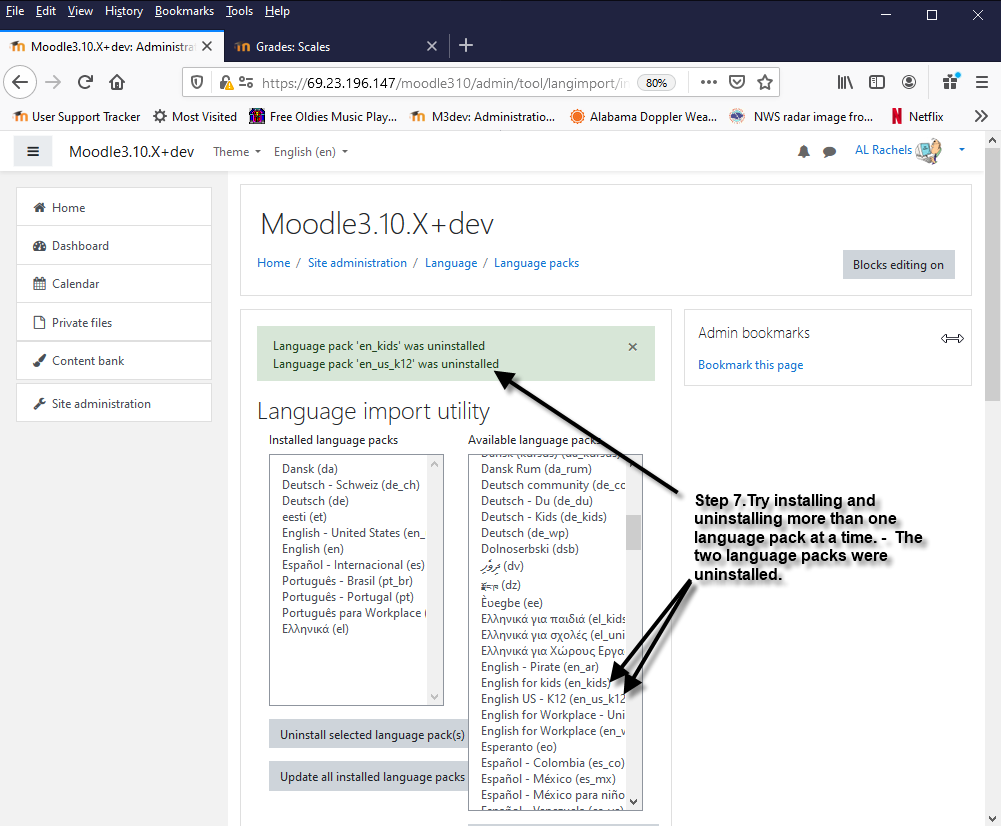Click the browser address bar URL
Screen dimensions: 1001x826
[x=445, y=83]
